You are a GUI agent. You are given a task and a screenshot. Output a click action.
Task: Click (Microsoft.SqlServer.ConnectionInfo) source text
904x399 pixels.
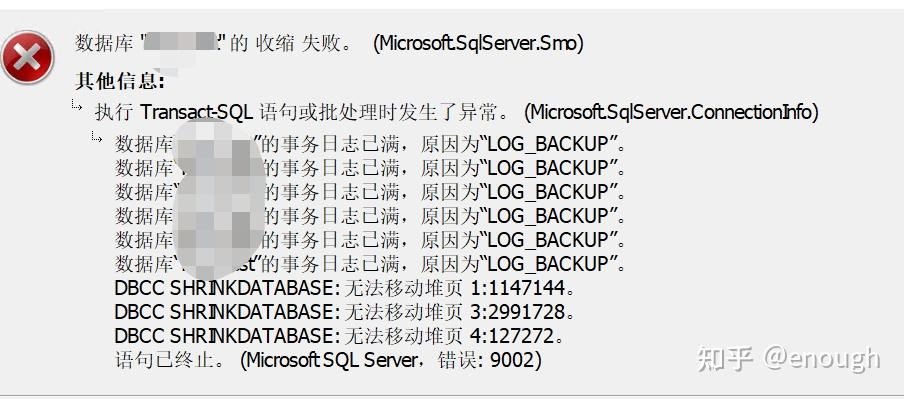(671, 112)
